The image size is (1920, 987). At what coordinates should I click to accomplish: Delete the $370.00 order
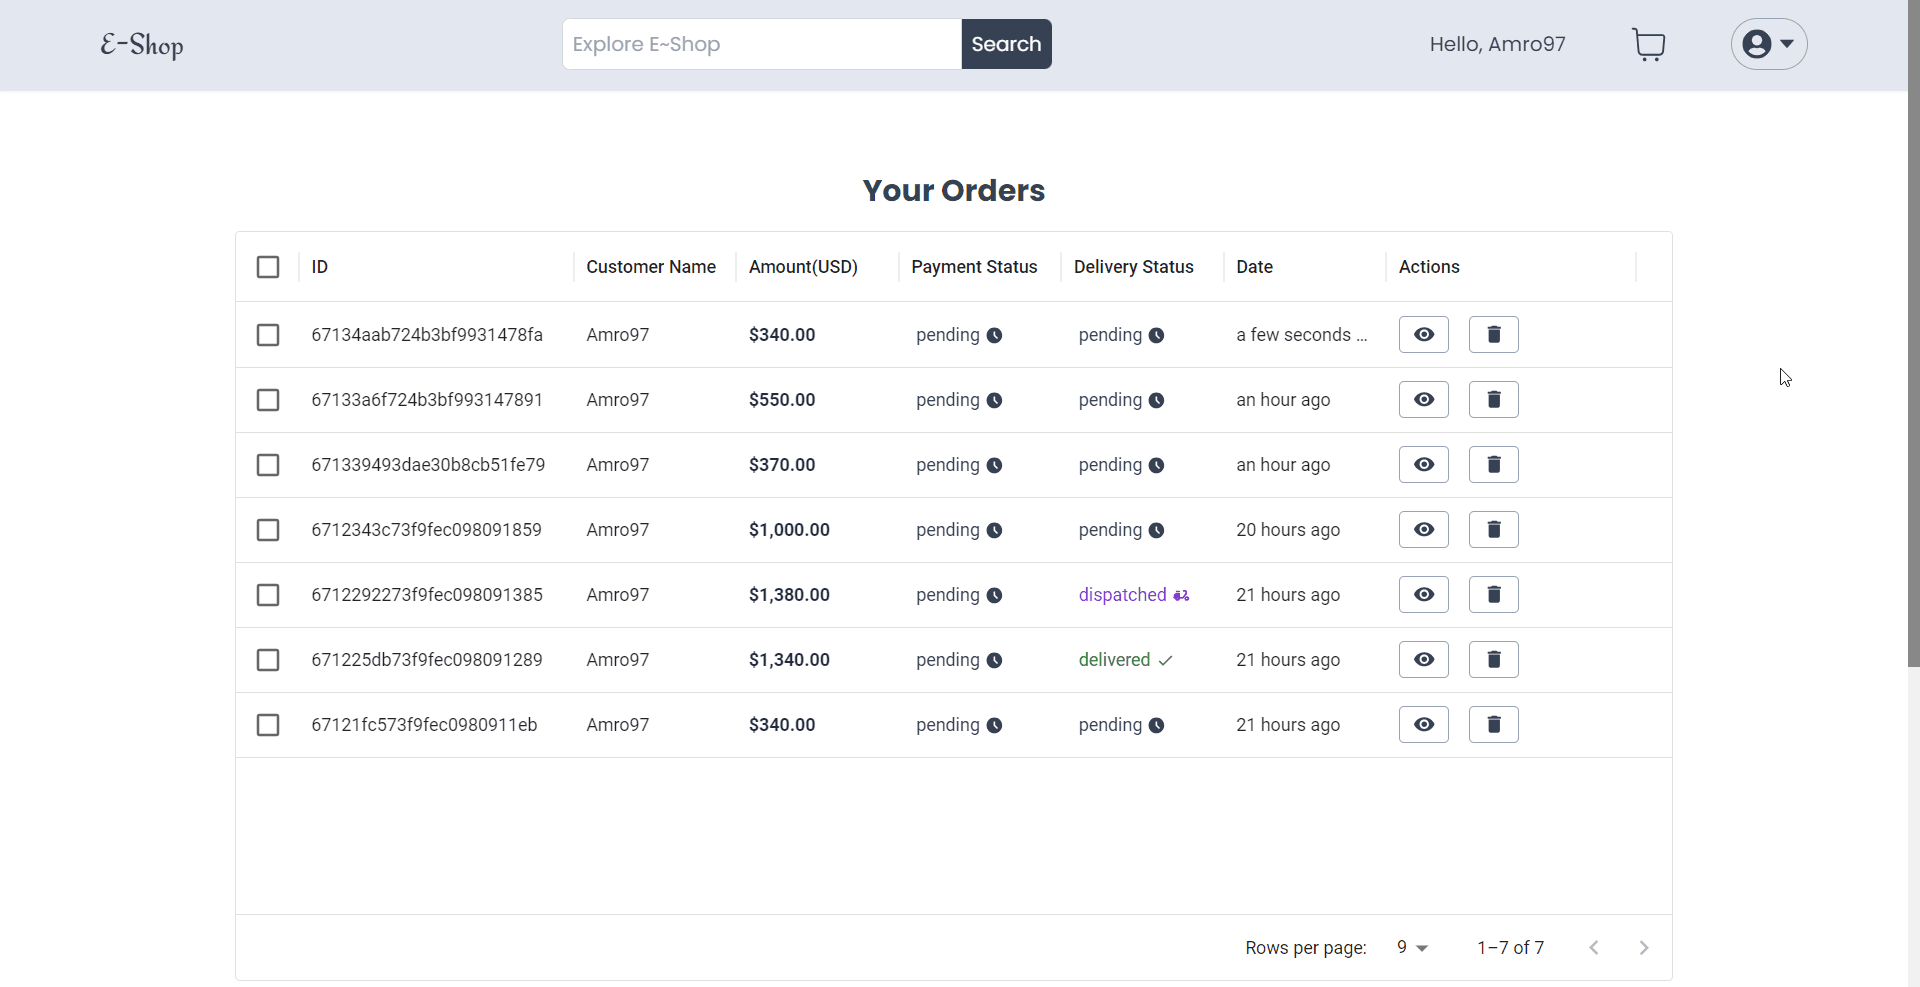click(x=1493, y=465)
